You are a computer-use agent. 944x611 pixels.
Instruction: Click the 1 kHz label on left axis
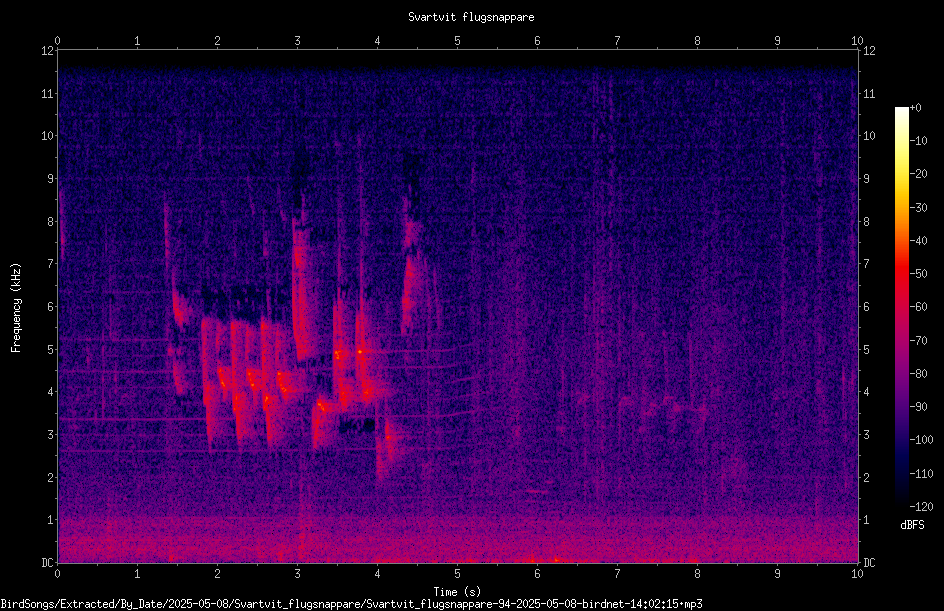[x=51, y=520]
